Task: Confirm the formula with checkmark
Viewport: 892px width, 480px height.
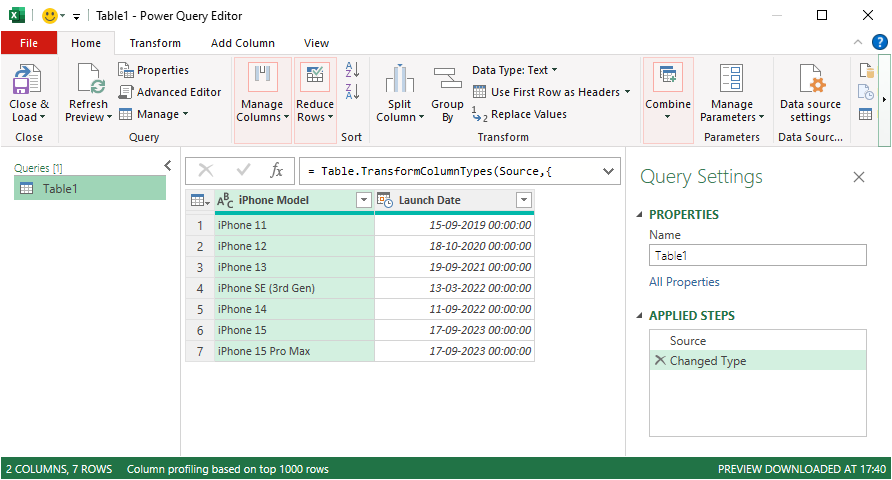Action: [243, 170]
